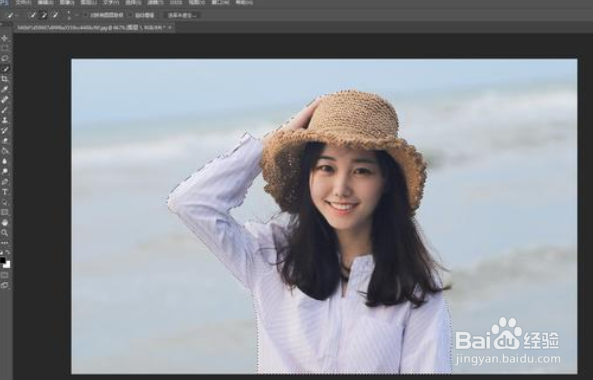593x380 pixels.
Task: Click the Select and Mask button
Action: point(182,16)
